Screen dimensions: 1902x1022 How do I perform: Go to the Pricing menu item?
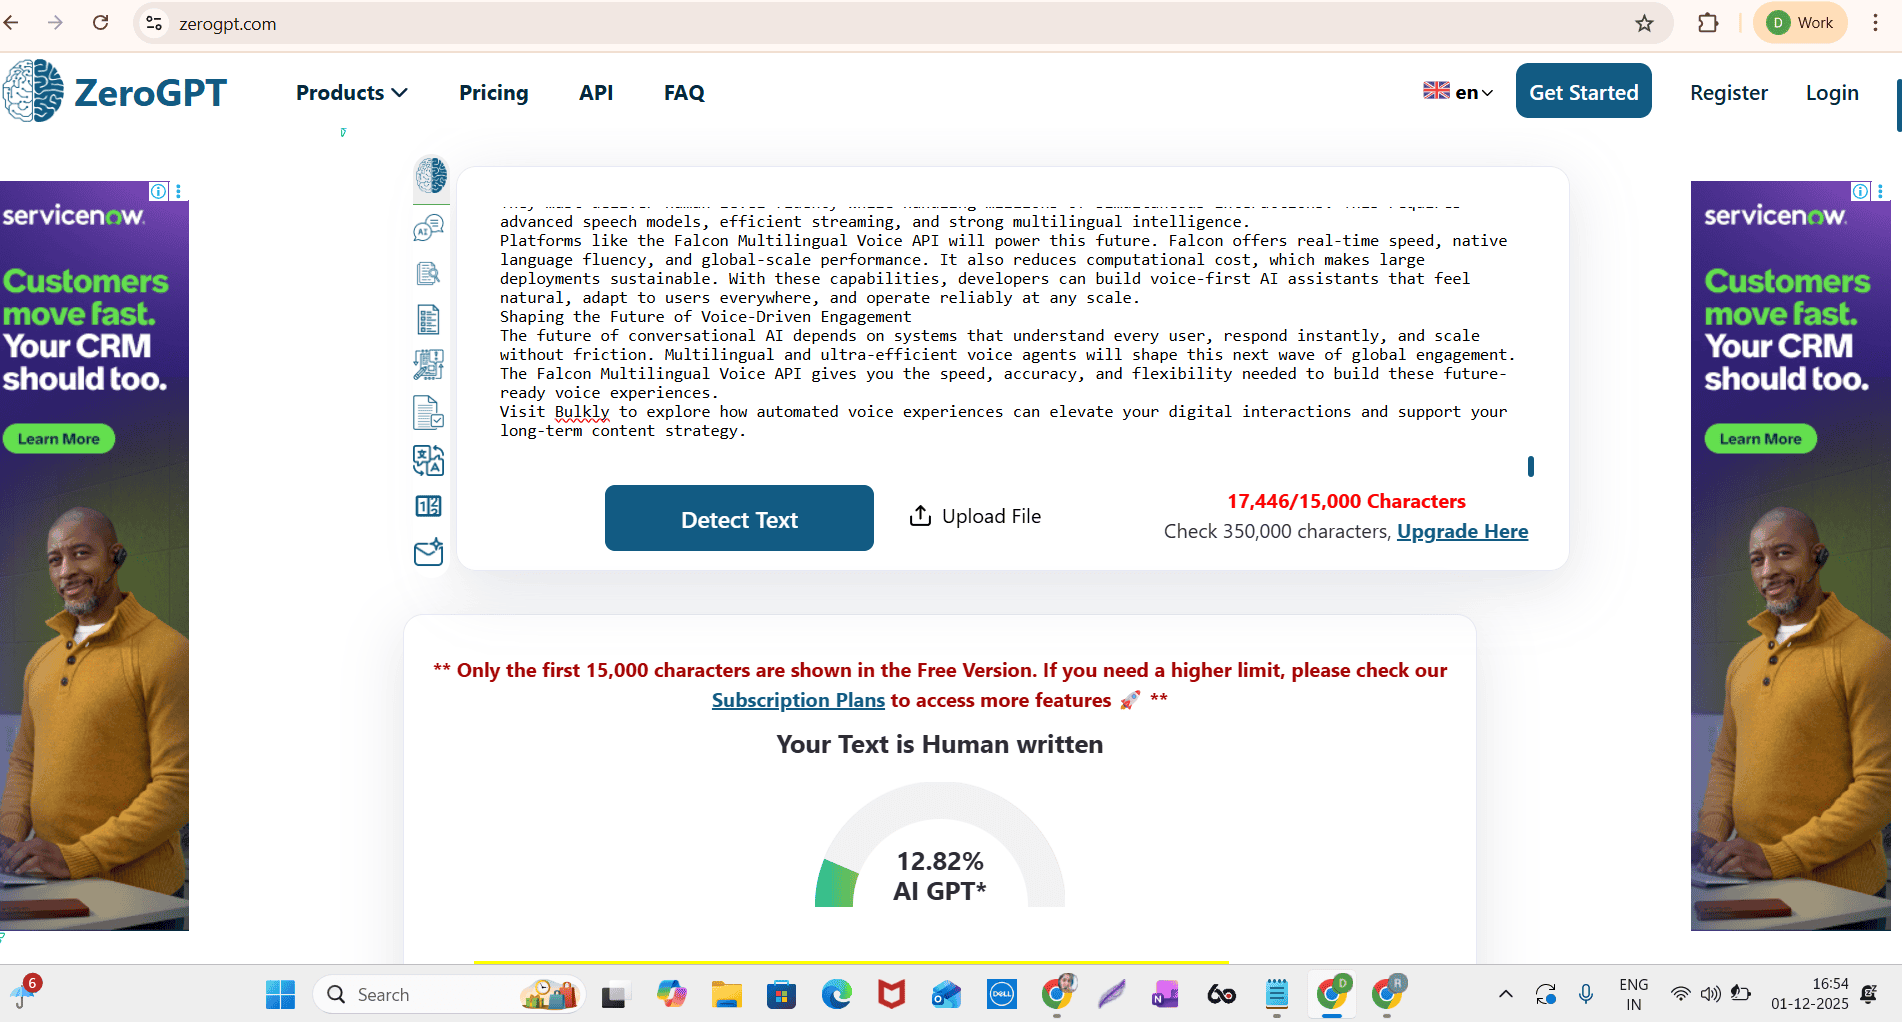[493, 93]
